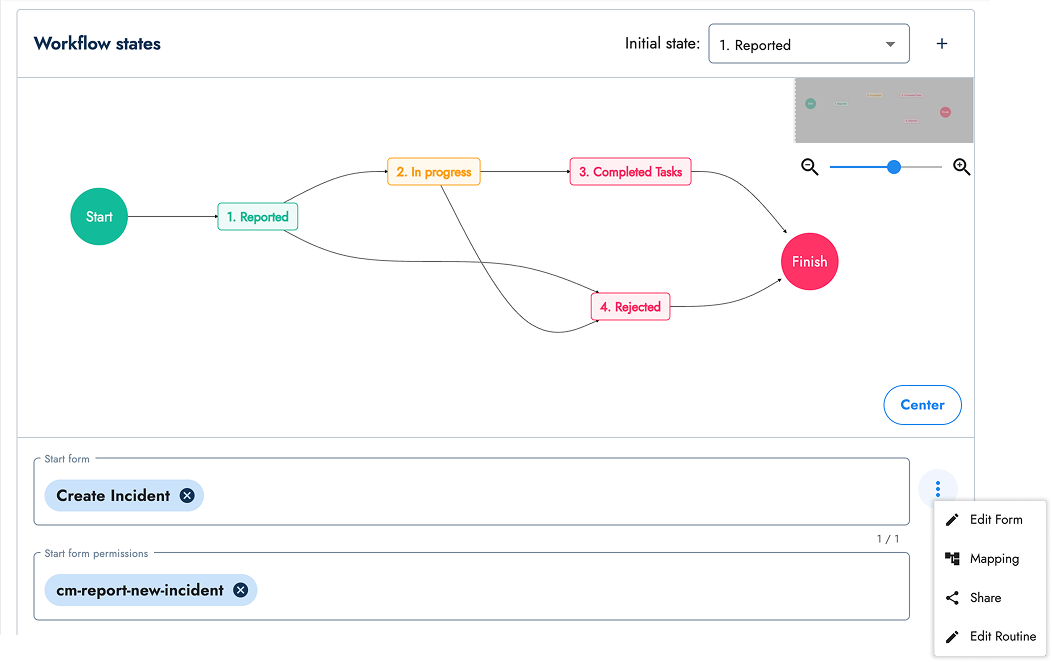Viewport: 1052px width, 662px height.
Task: Remove the Create Incident chip
Action: click(x=187, y=496)
